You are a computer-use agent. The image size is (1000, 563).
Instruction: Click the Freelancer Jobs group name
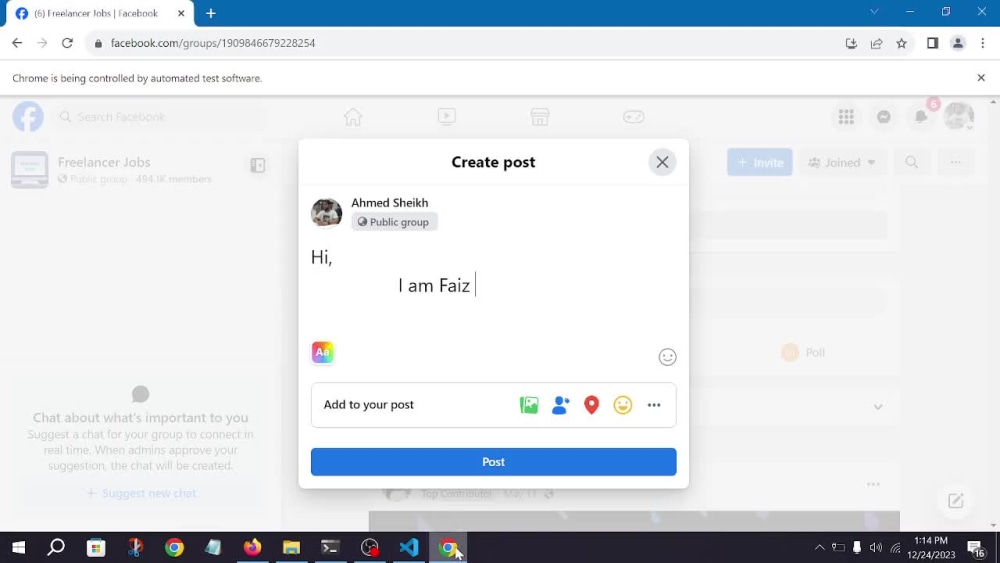104,162
